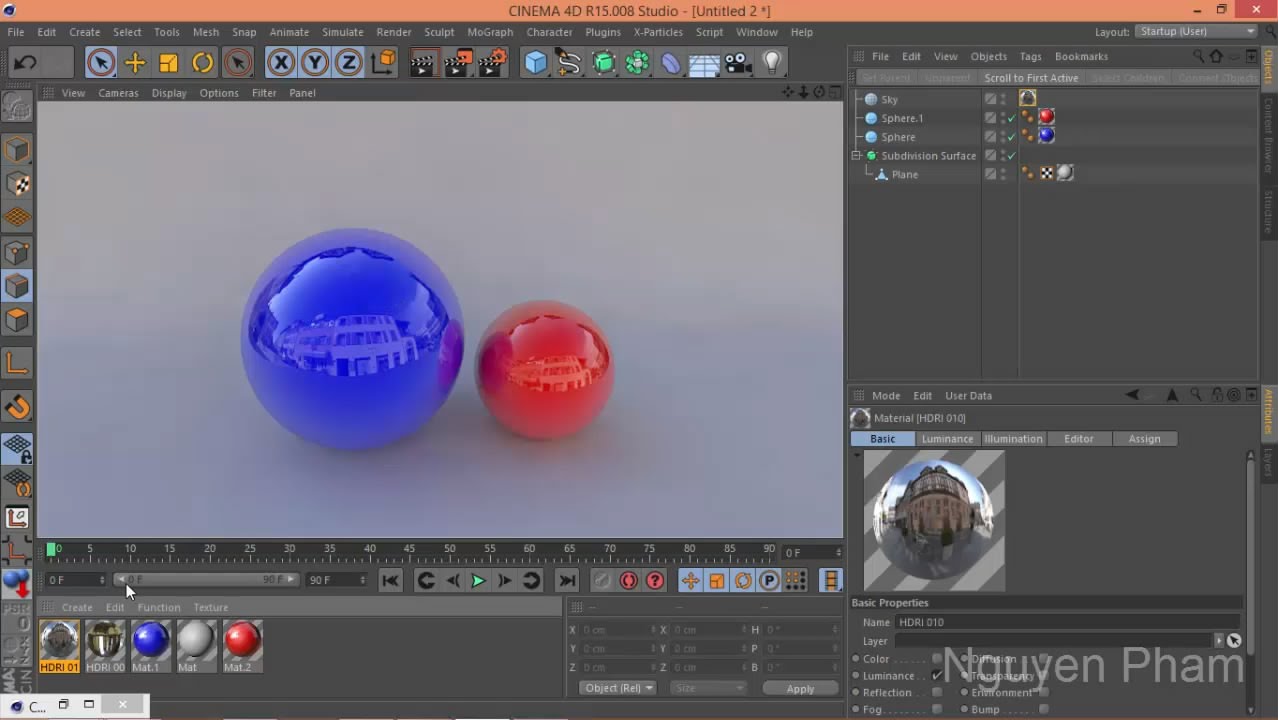Open layer picker arrow button

pos(1219,641)
